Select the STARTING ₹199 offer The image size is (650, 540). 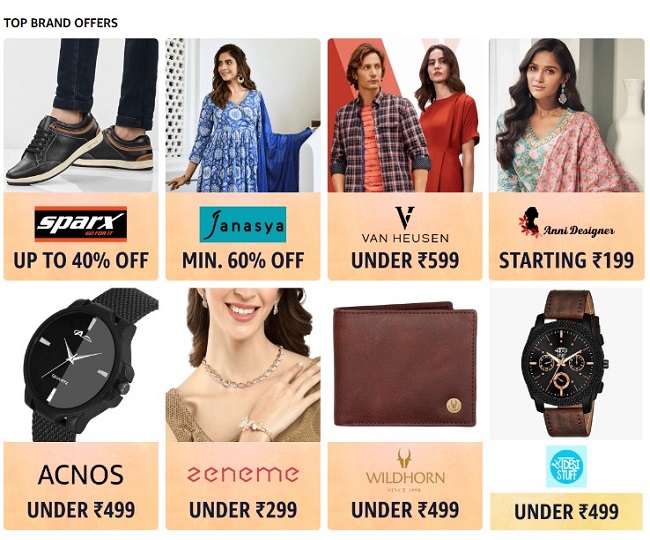566,261
